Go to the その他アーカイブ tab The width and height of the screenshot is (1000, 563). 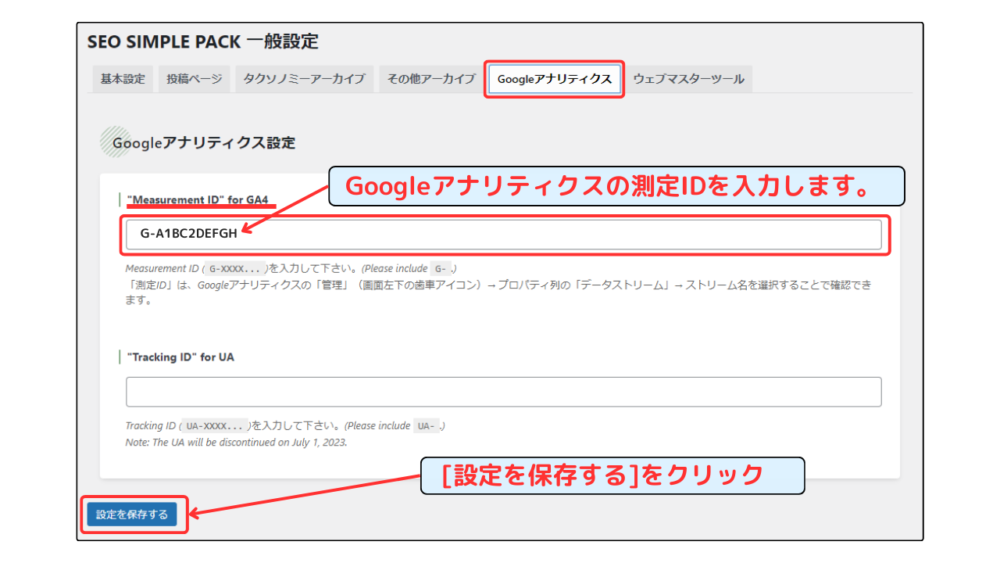coord(431,79)
